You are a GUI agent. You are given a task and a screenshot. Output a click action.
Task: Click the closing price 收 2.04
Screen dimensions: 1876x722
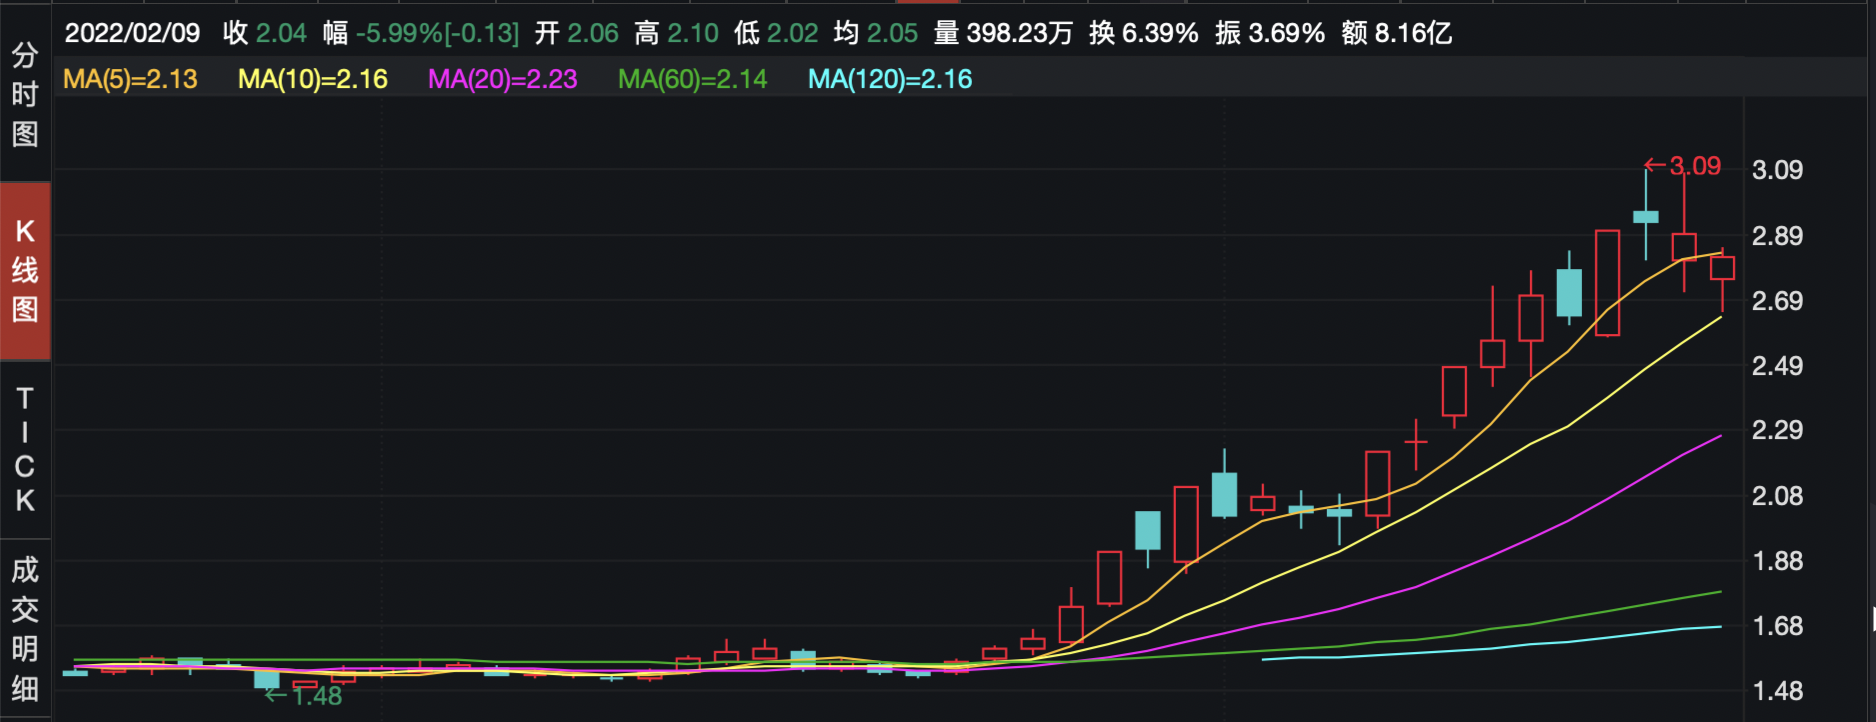[265, 33]
